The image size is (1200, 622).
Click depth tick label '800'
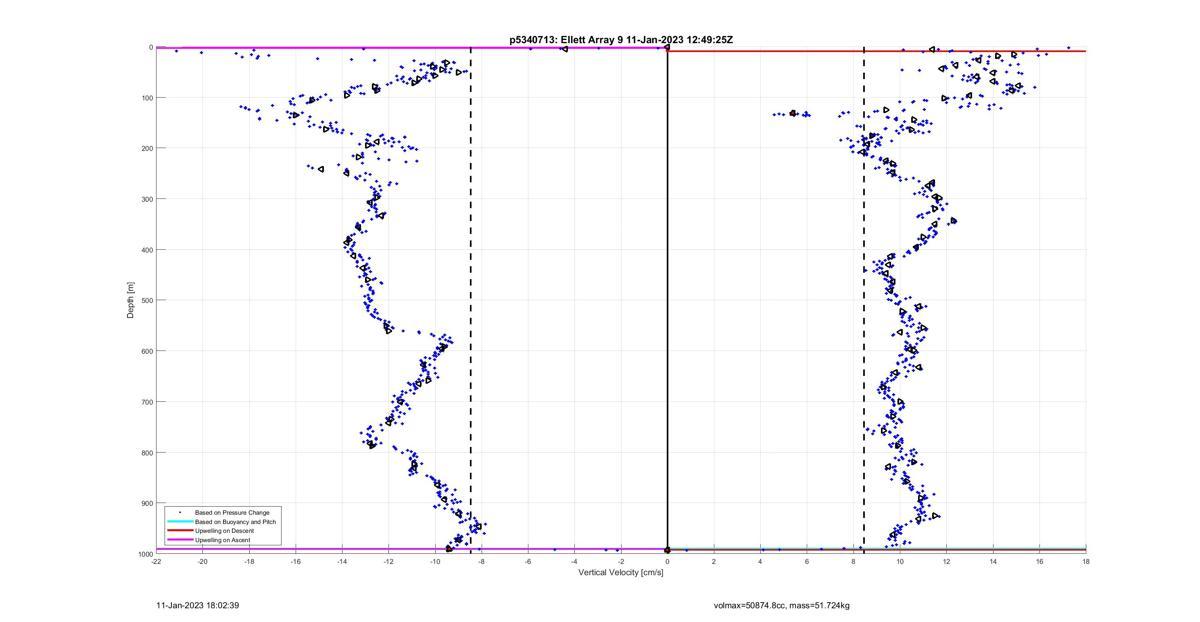tap(146, 452)
